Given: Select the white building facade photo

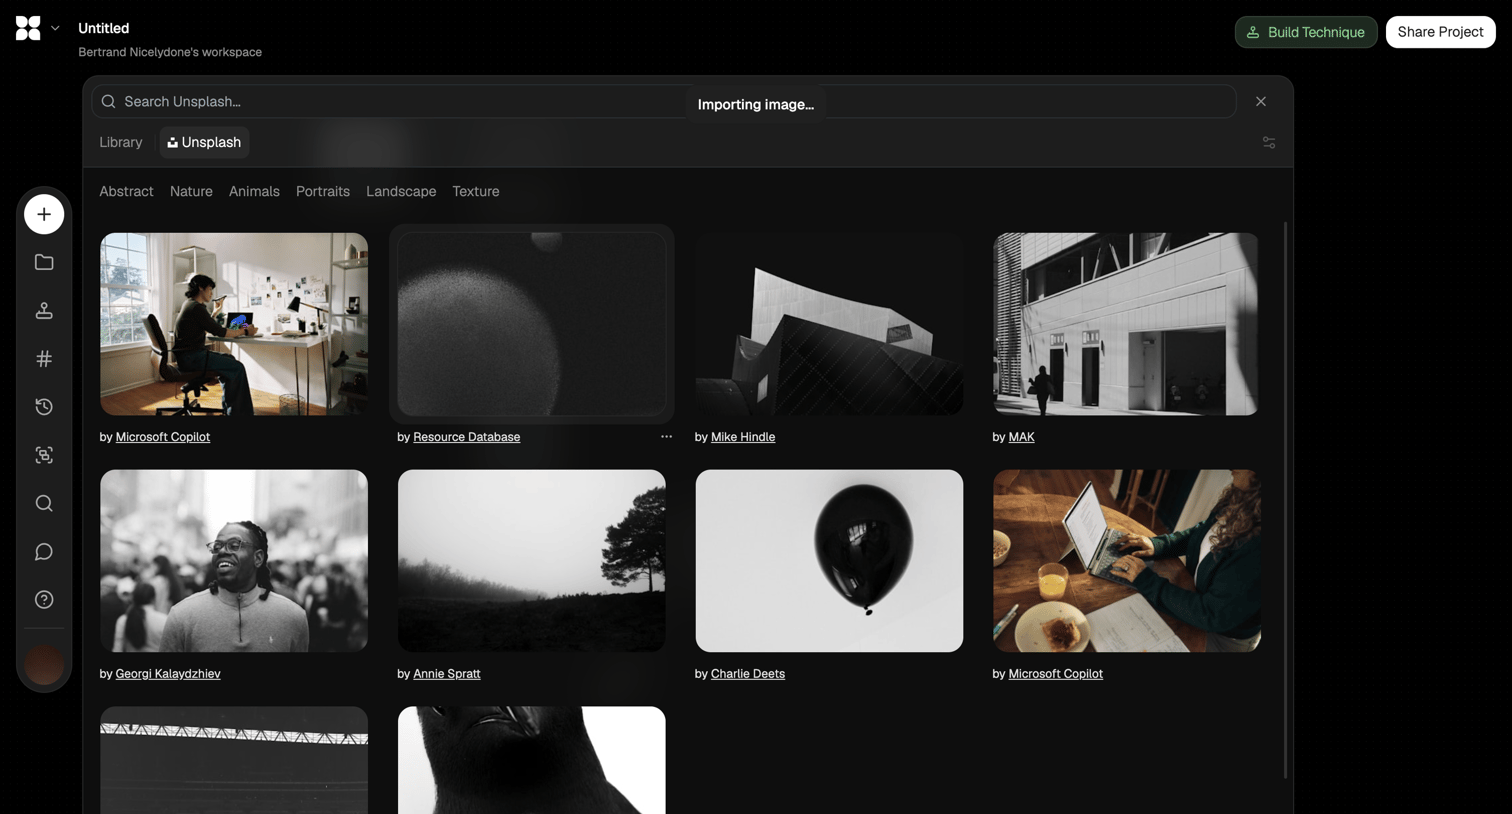Looking at the screenshot, I should coord(1127,324).
